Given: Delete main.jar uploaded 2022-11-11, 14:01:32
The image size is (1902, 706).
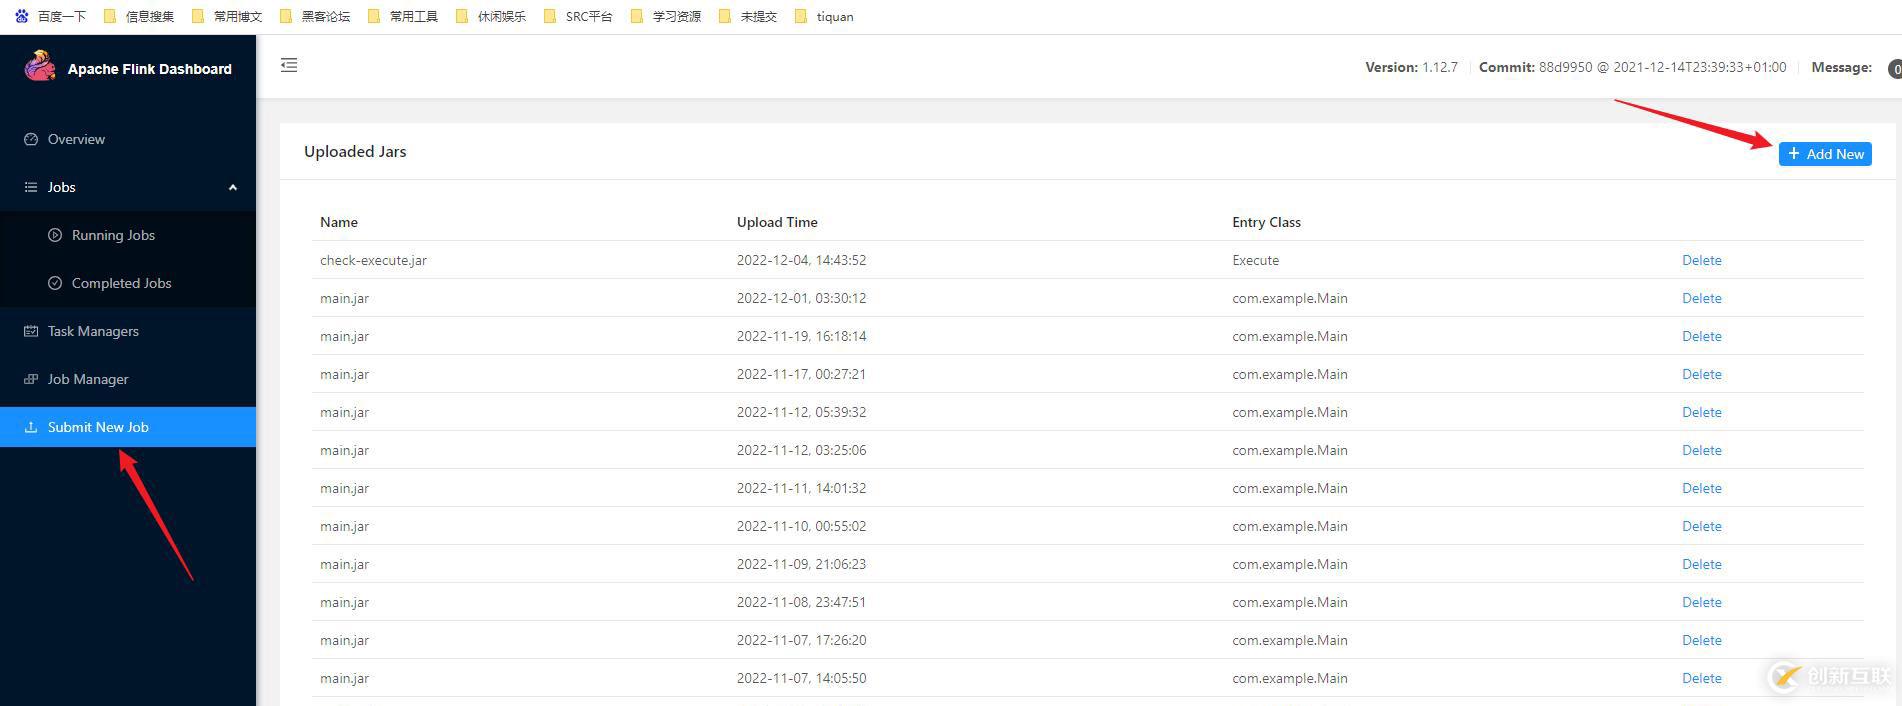Looking at the screenshot, I should tap(1702, 488).
